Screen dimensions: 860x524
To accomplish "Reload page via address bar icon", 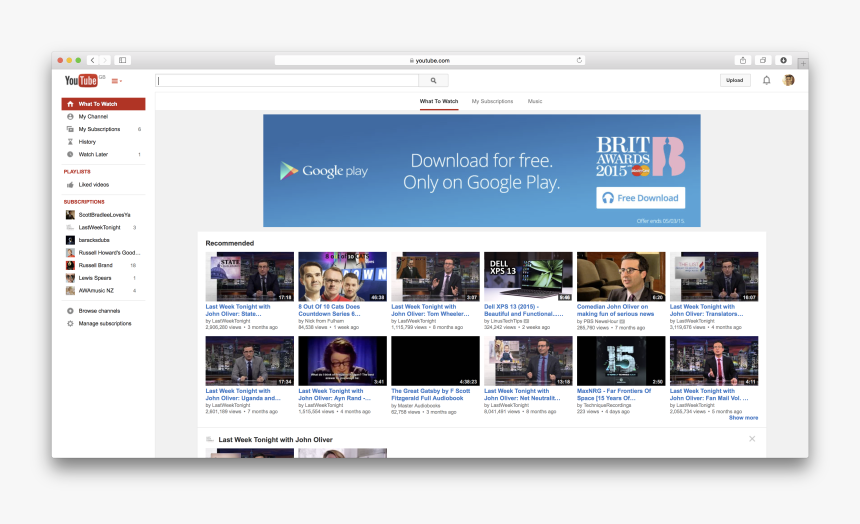I will (579, 60).
